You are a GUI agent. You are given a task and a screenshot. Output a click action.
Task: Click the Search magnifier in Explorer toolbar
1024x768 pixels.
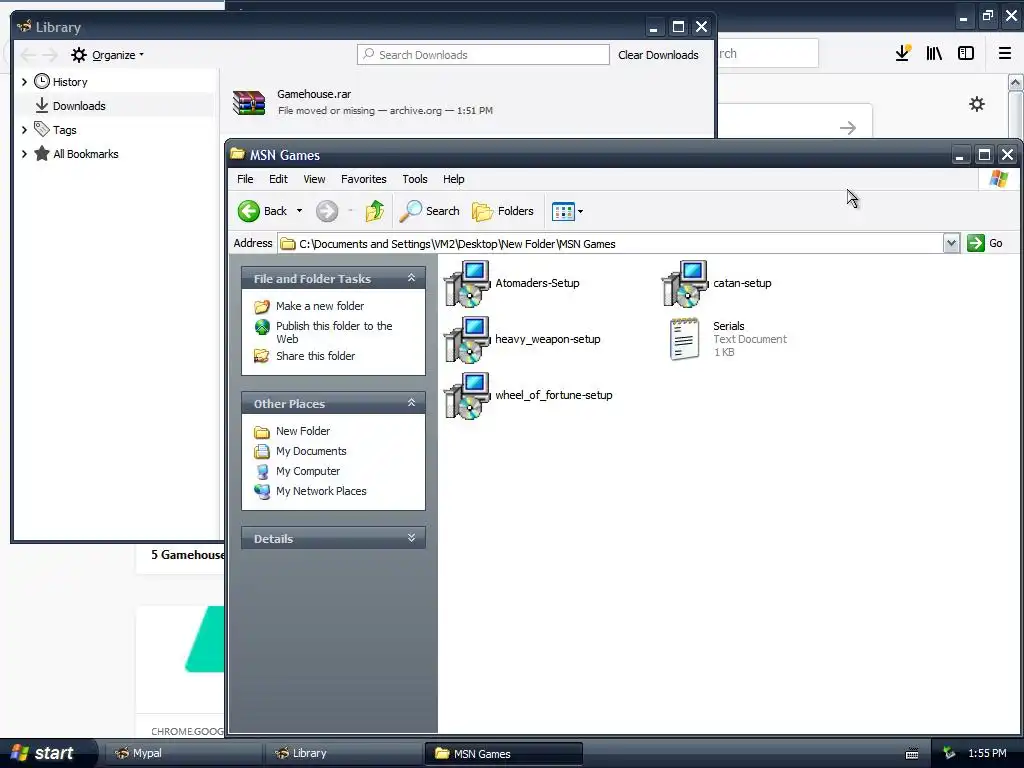(411, 211)
